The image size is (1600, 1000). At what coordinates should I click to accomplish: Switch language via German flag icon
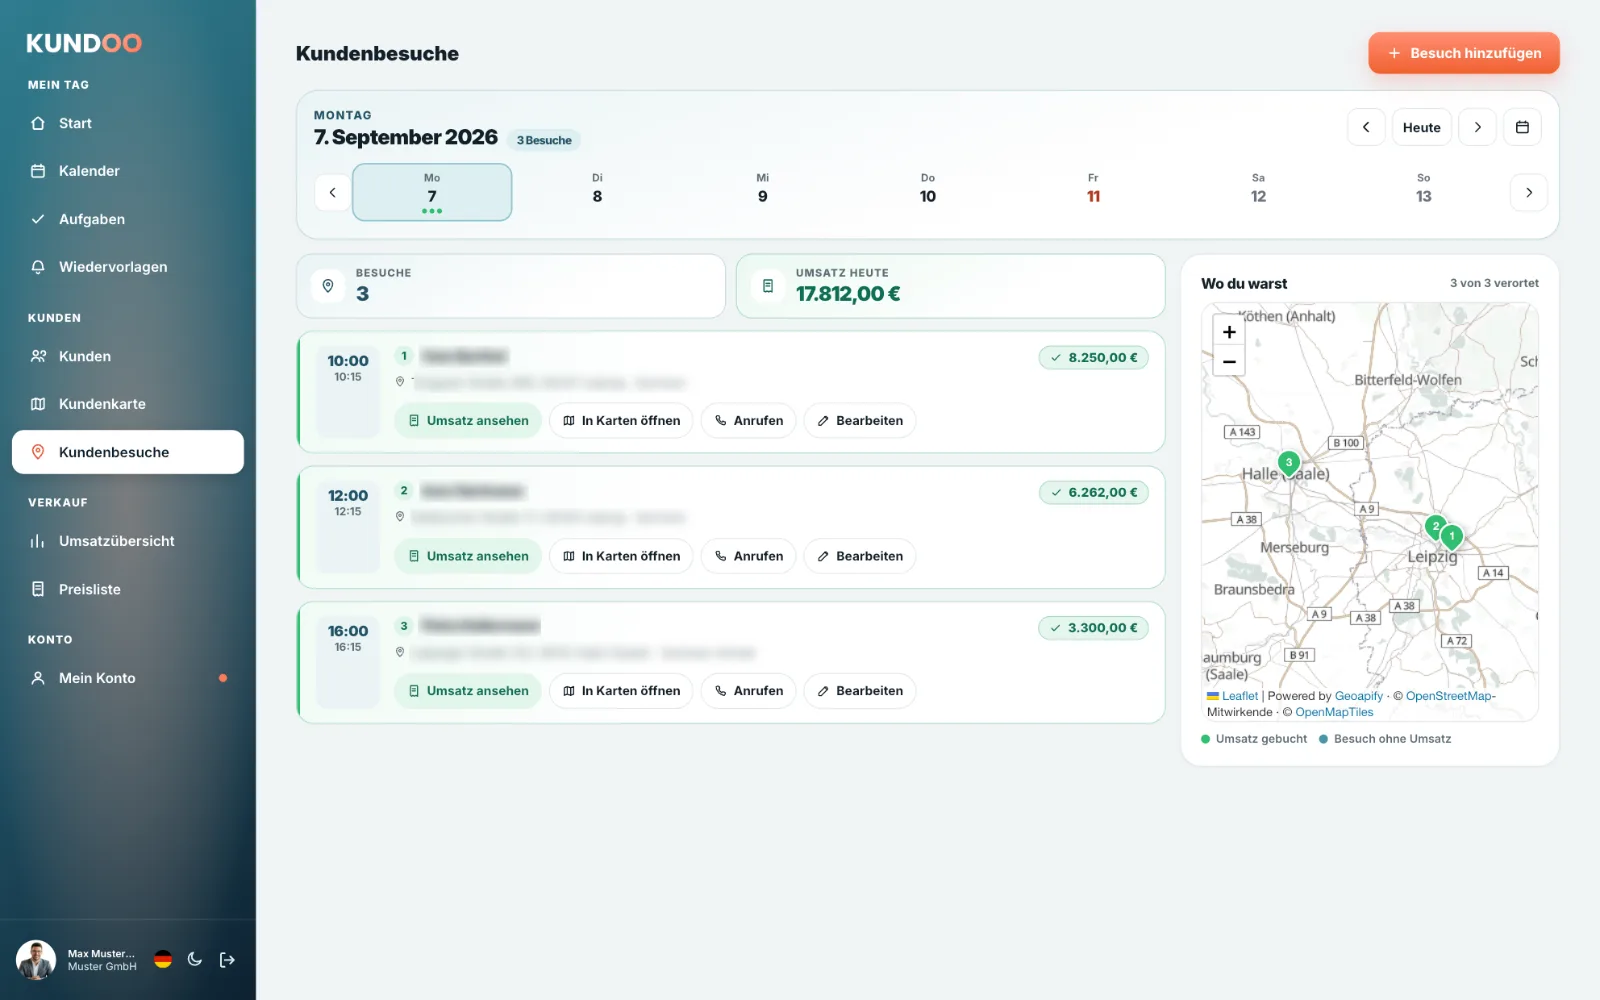click(163, 959)
